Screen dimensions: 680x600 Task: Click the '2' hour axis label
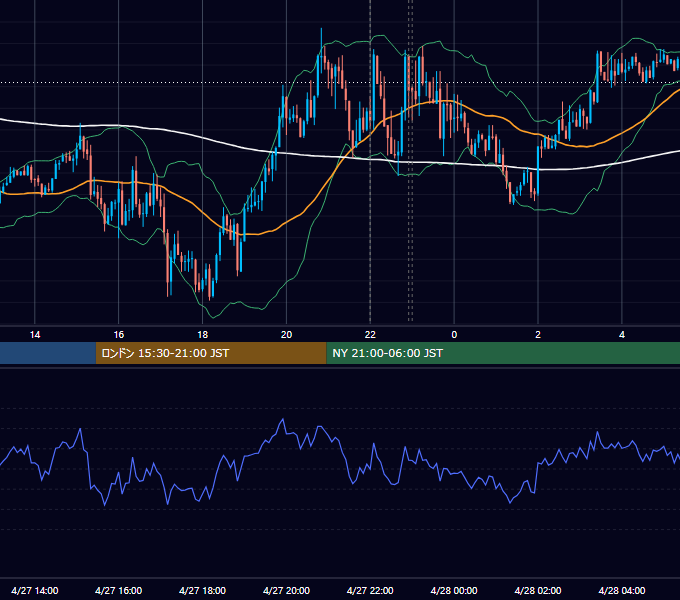coord(538,335)
